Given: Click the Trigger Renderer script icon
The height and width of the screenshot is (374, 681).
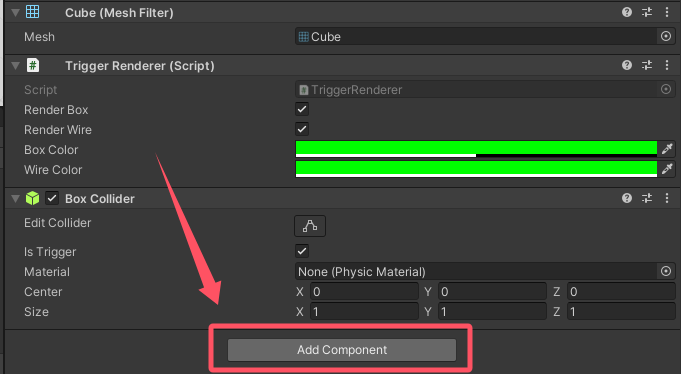Looking at the screenshot, I should [x=33, y=65].
